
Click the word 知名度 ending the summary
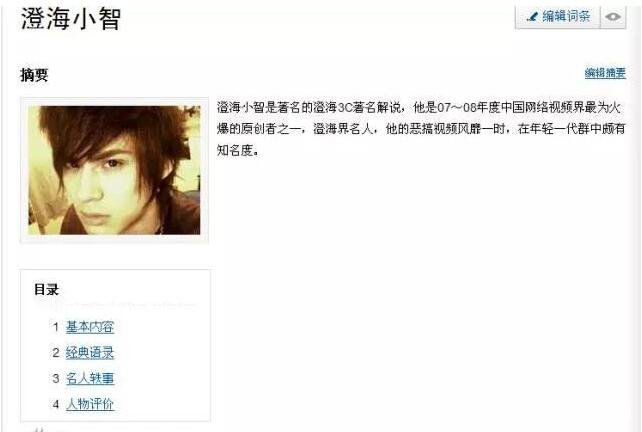point(235,150)
